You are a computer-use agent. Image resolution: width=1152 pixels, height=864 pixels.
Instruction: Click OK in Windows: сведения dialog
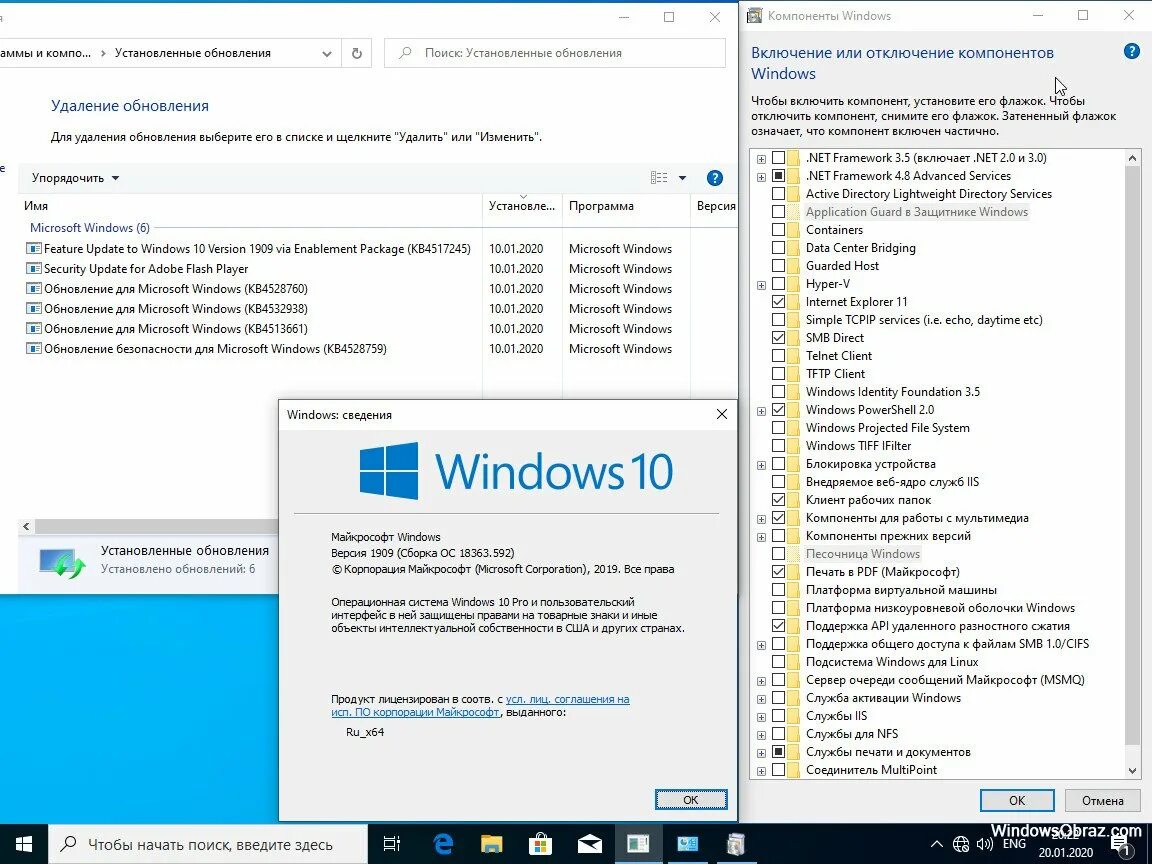pos(691,799)
